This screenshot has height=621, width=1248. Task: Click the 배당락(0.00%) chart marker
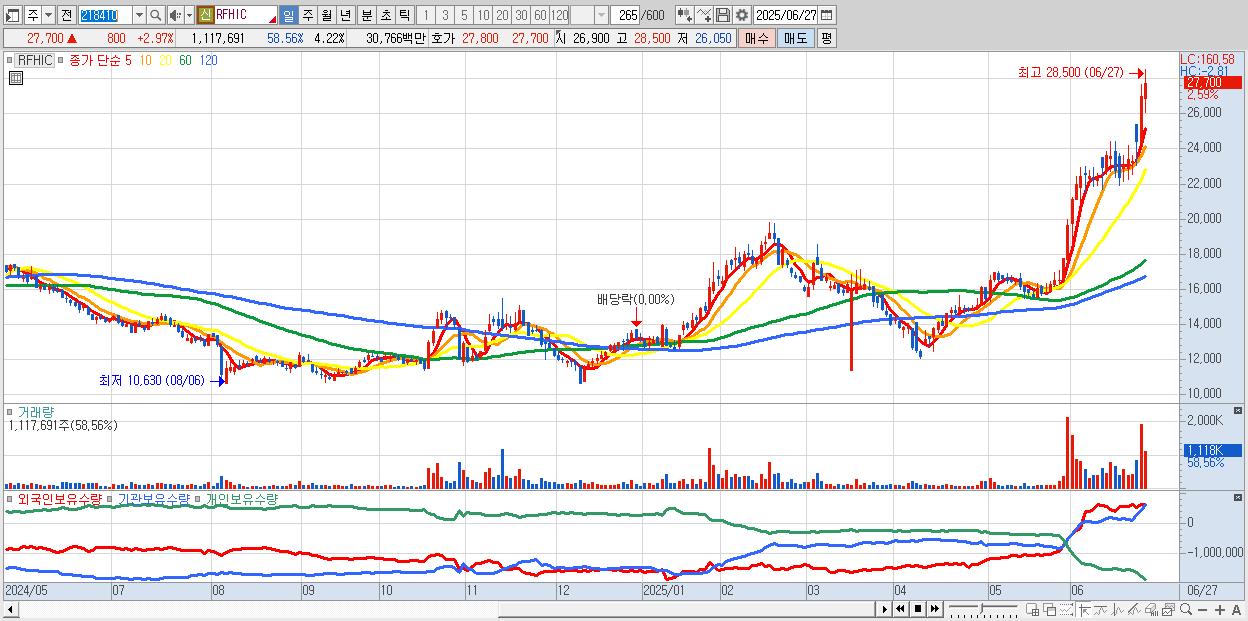pyautogui.click(x=636, y=299)
